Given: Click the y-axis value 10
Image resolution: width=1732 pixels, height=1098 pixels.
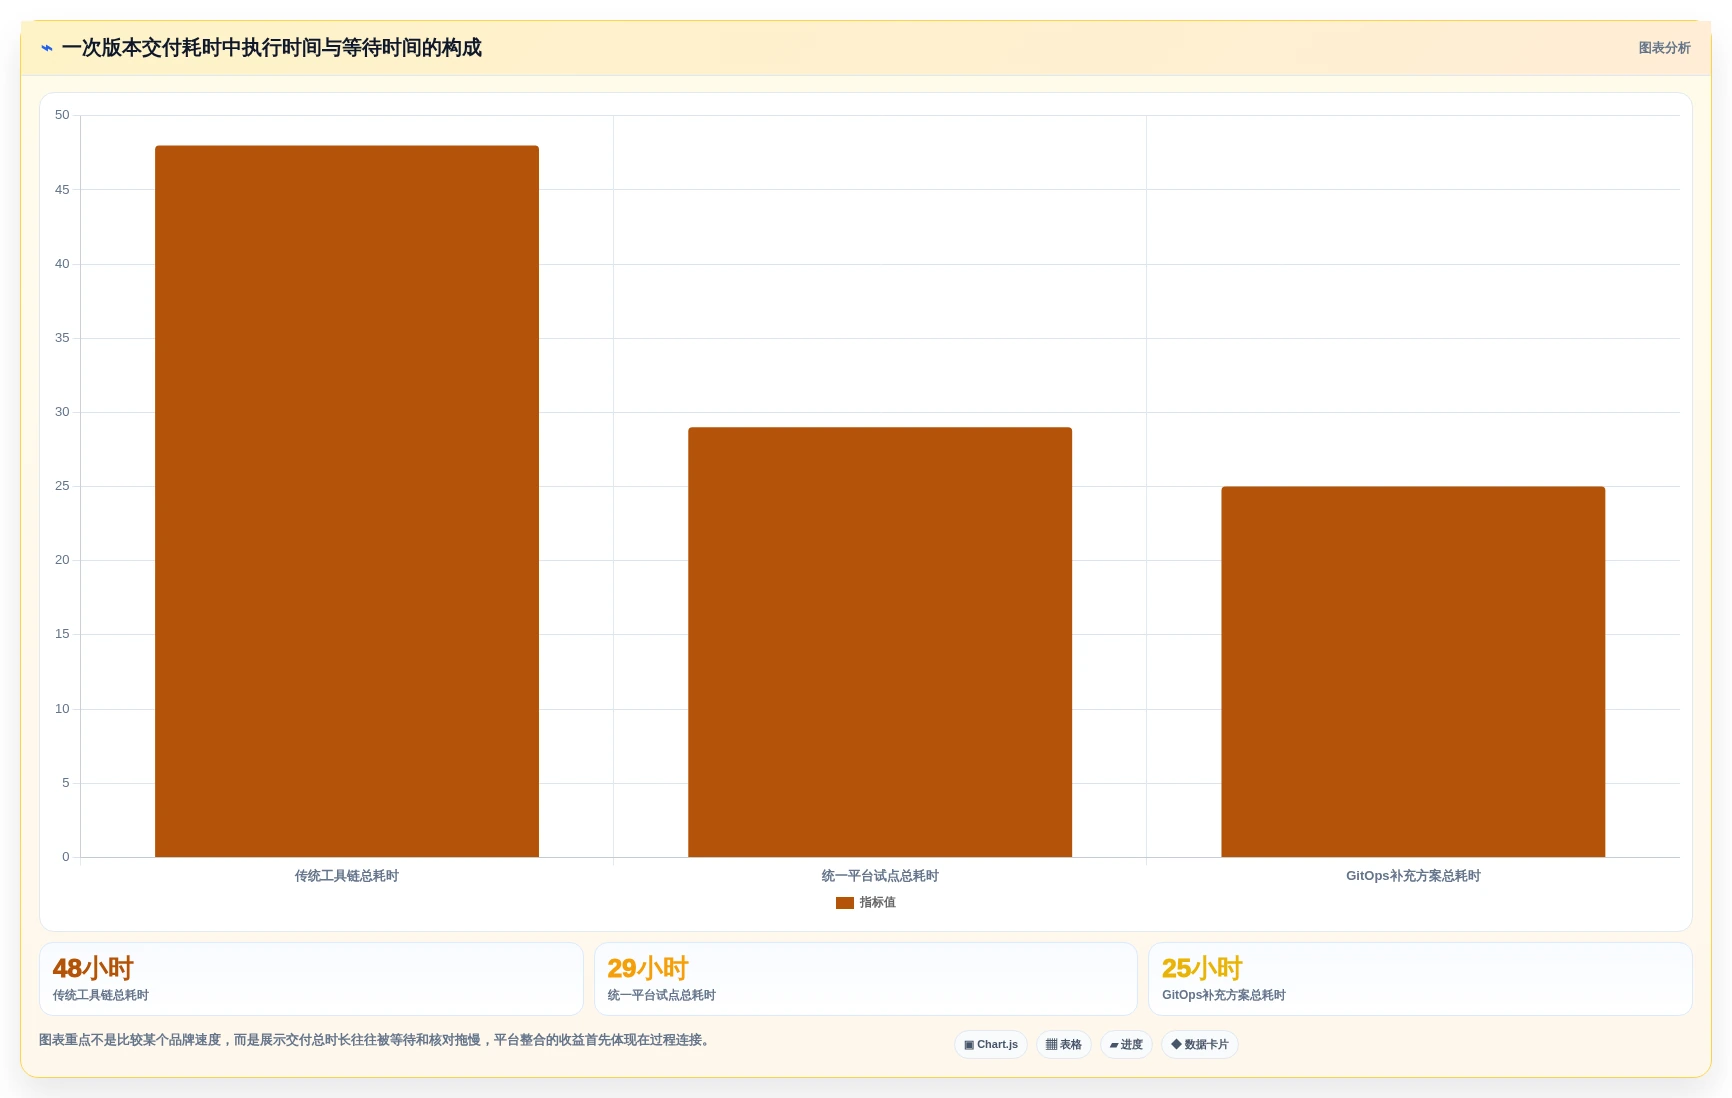Looking at the screenshot, I should point(62,709).
